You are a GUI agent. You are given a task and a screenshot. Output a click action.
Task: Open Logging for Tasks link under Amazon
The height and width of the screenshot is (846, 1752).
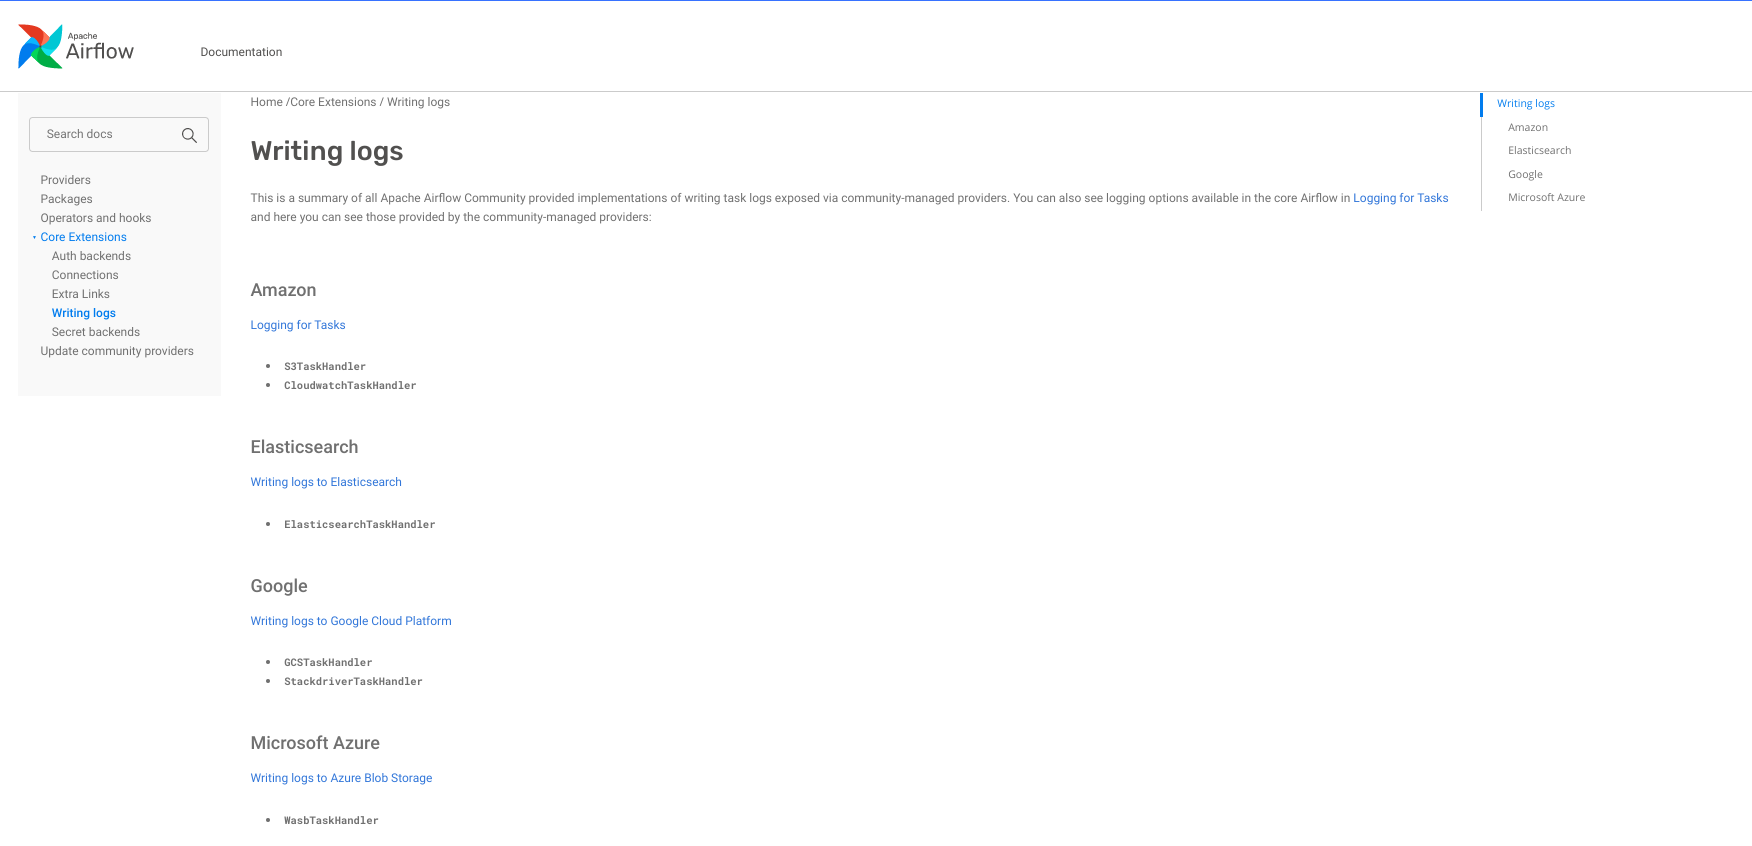click(x=298, y=325)
